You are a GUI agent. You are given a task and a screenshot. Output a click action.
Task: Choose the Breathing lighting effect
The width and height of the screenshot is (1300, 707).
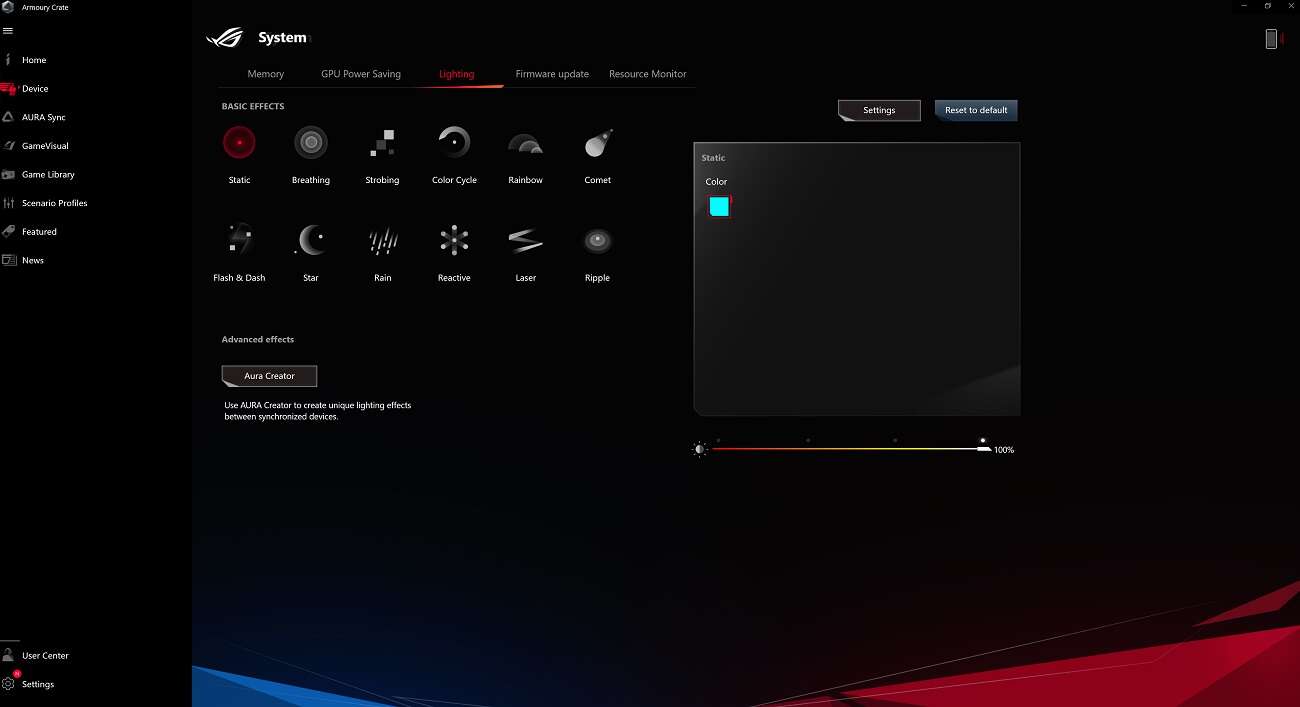pos(311,143)
